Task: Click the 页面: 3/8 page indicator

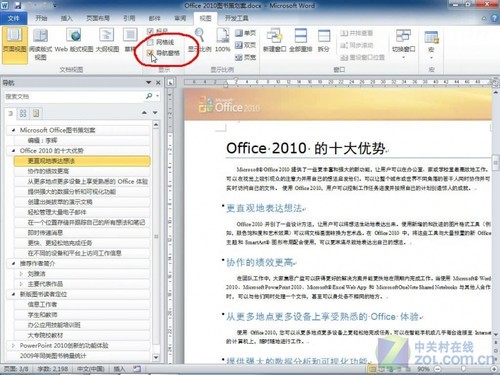Action: click(x=16, y=369)
